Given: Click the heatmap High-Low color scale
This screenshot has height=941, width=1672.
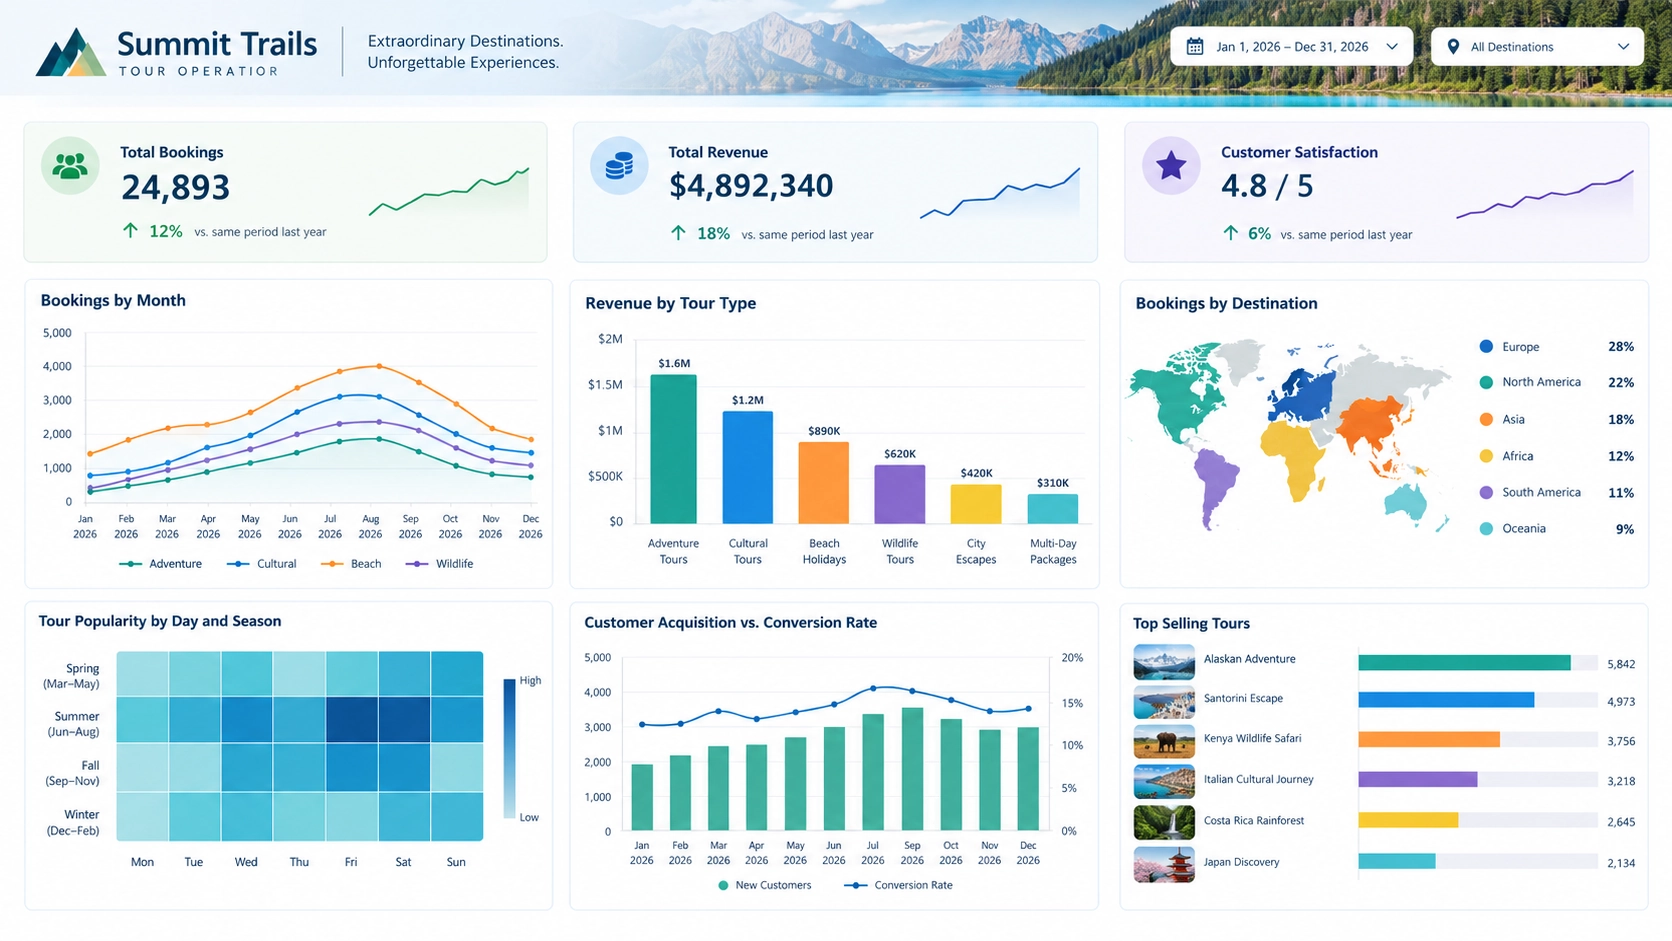Looking at the screenshot, I should [509, 748].
